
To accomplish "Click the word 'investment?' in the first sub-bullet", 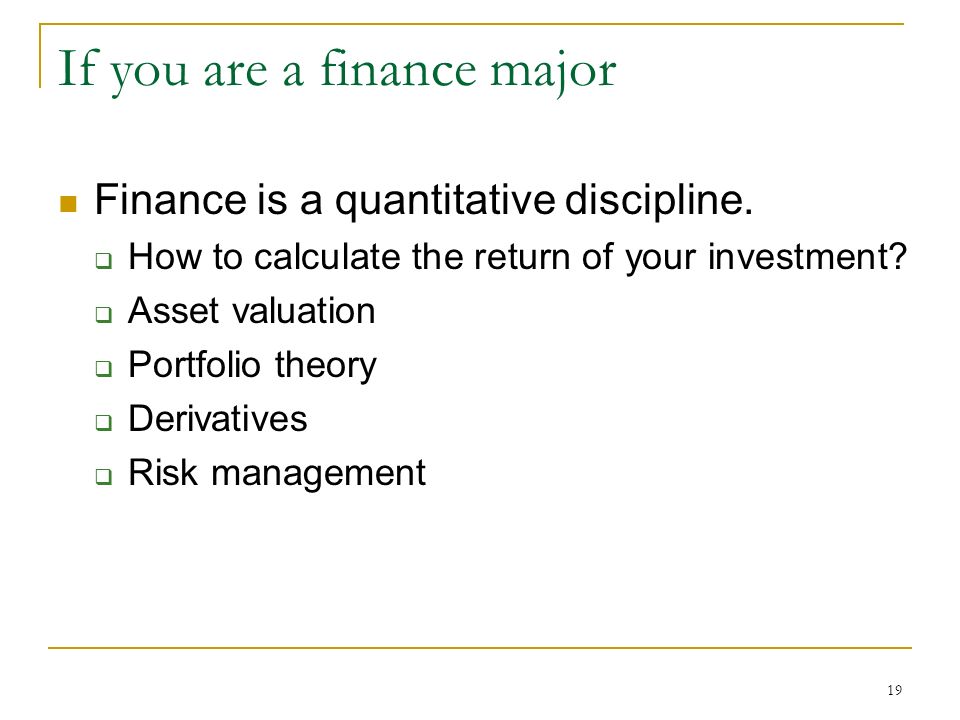I will 807,257.
